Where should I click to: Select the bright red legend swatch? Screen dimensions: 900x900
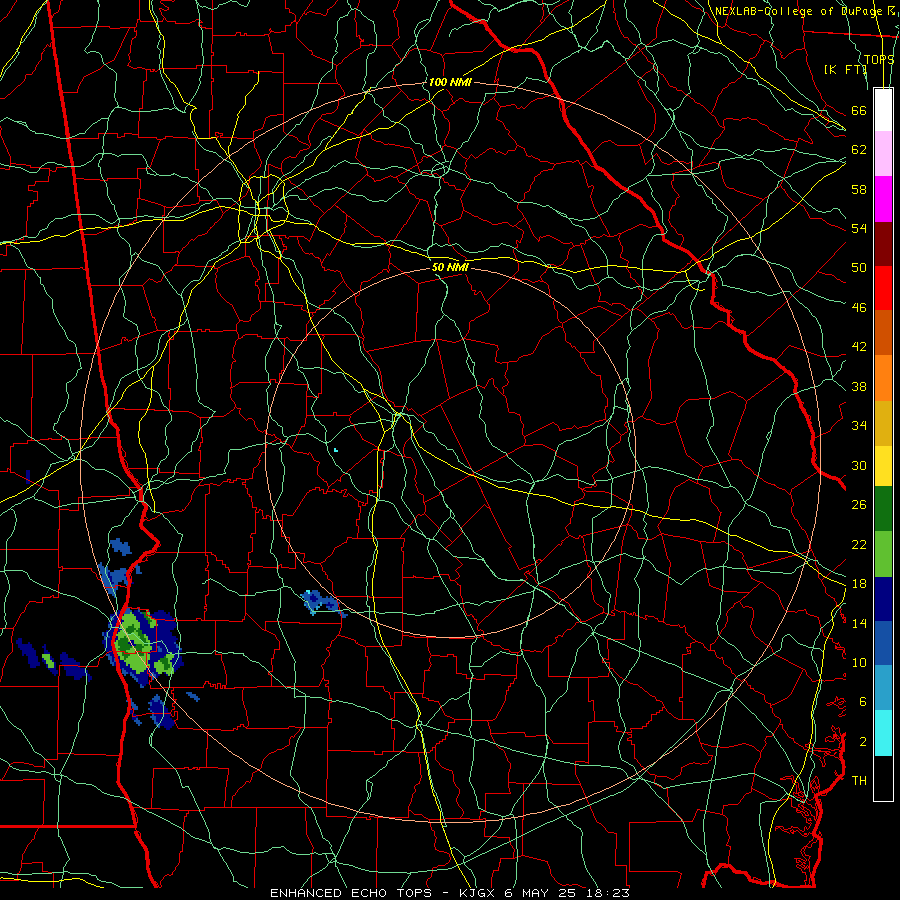point(883,288)
